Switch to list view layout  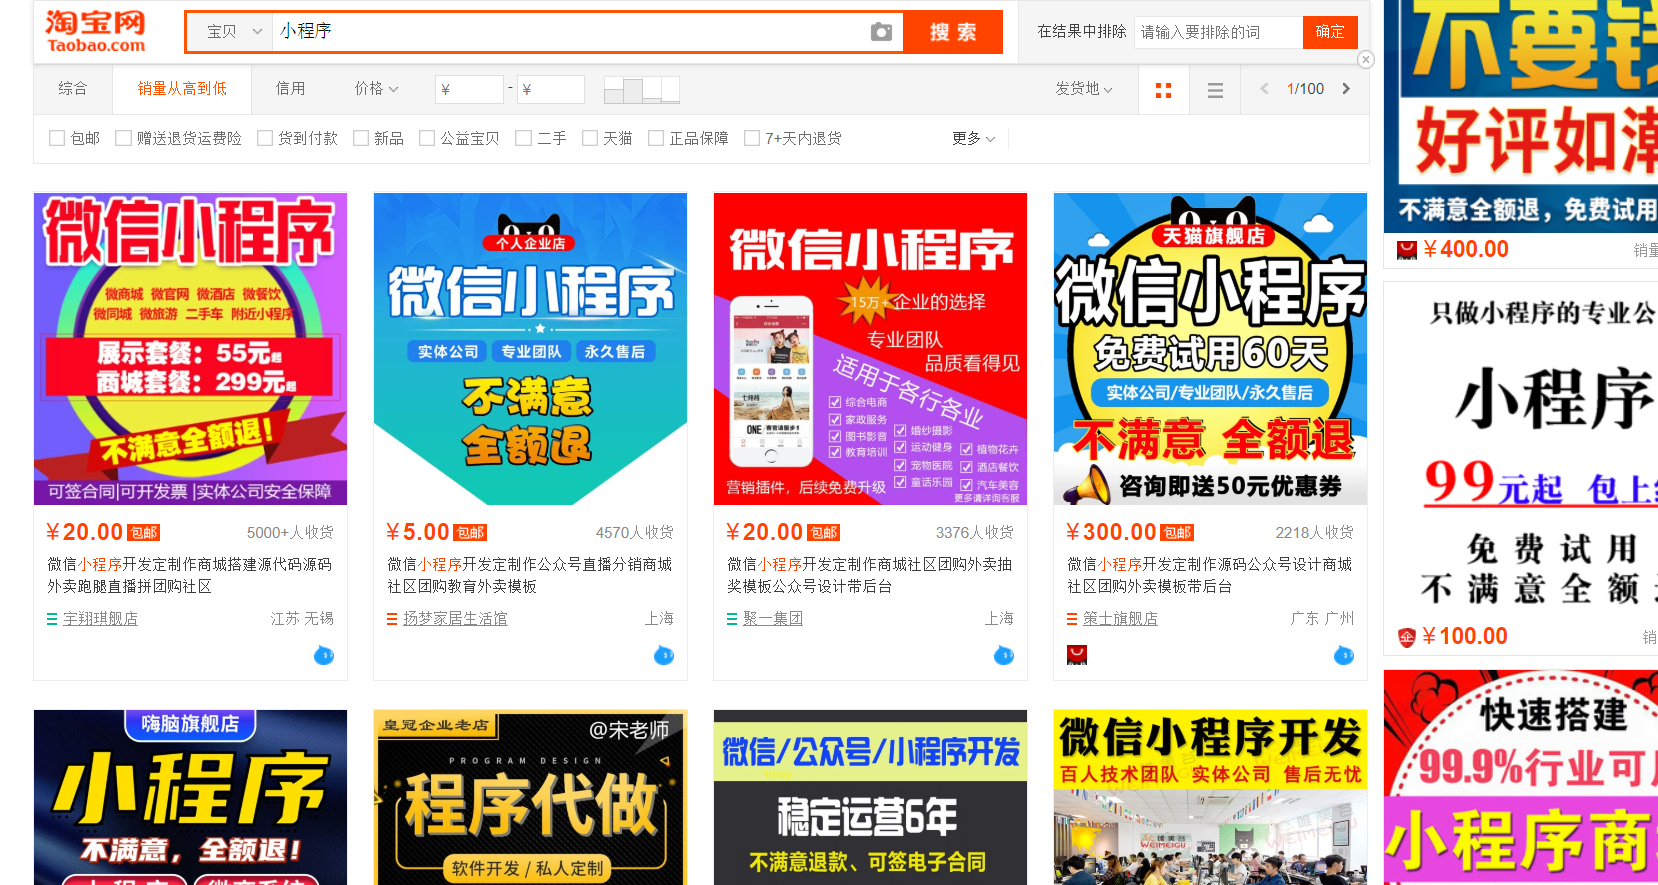[x=1215, y=90]
